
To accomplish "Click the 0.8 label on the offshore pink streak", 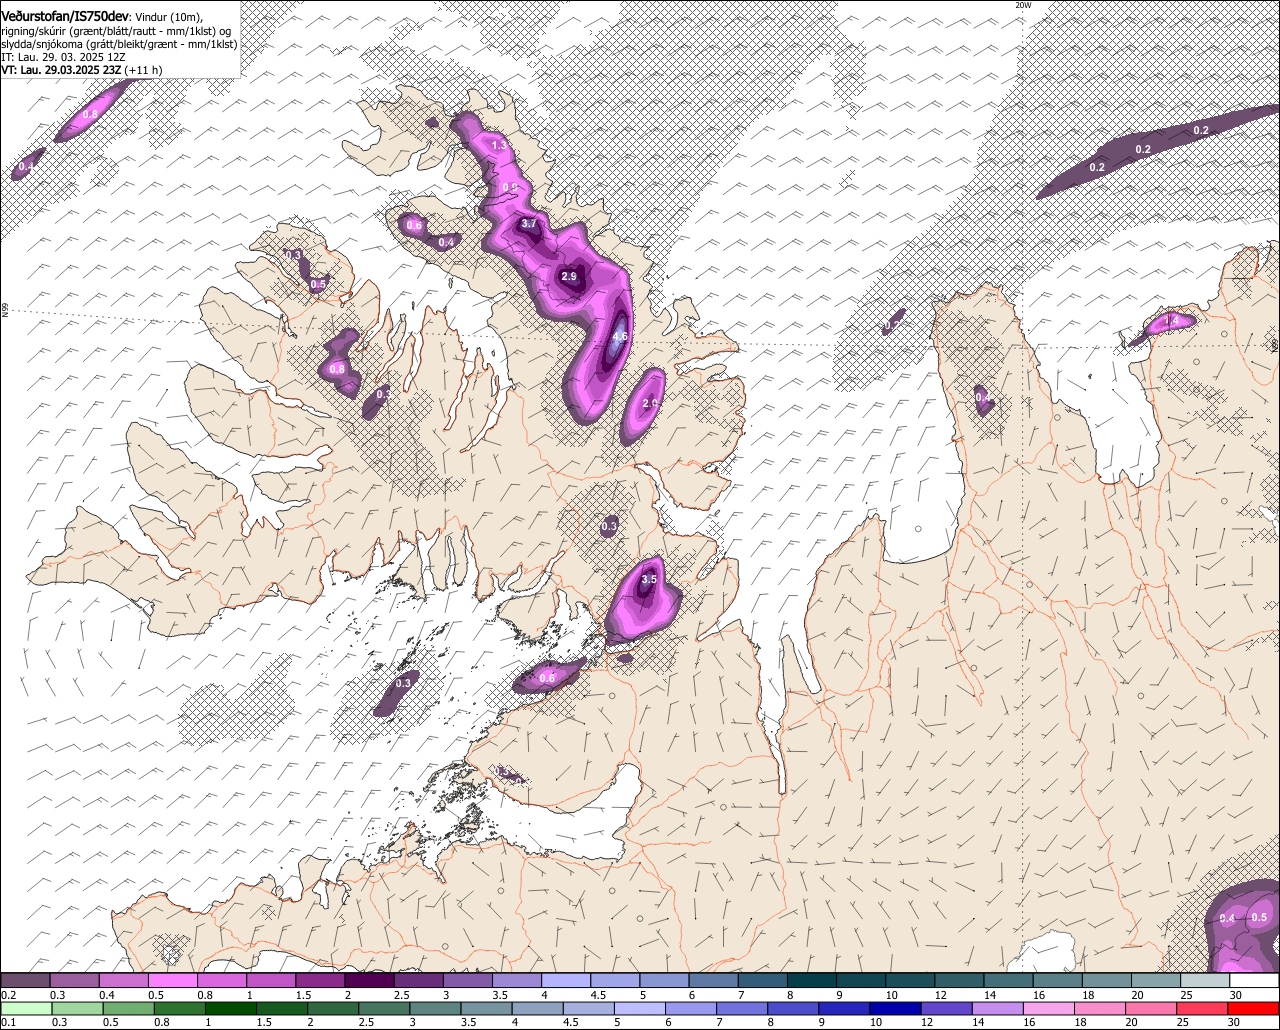I will tap(90, 115).
